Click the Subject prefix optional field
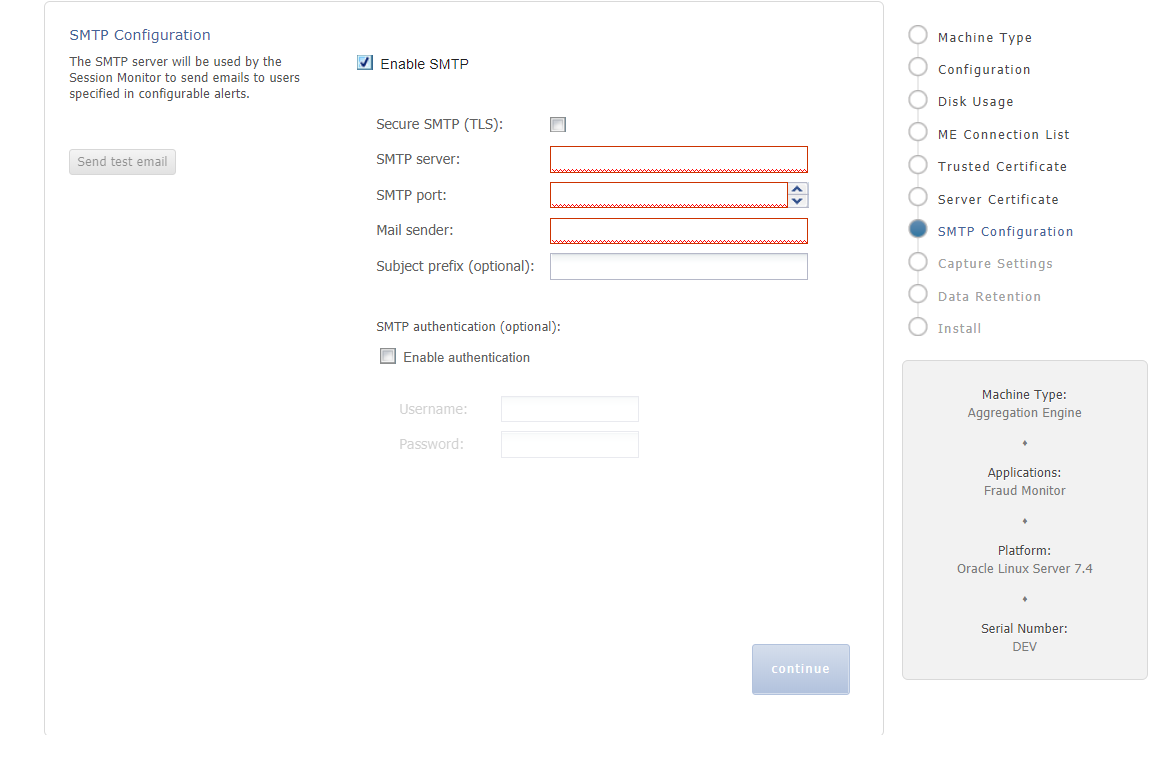The width and height of the screenshot is (1164, 776). pyautogui.click(x=678, y=266)
